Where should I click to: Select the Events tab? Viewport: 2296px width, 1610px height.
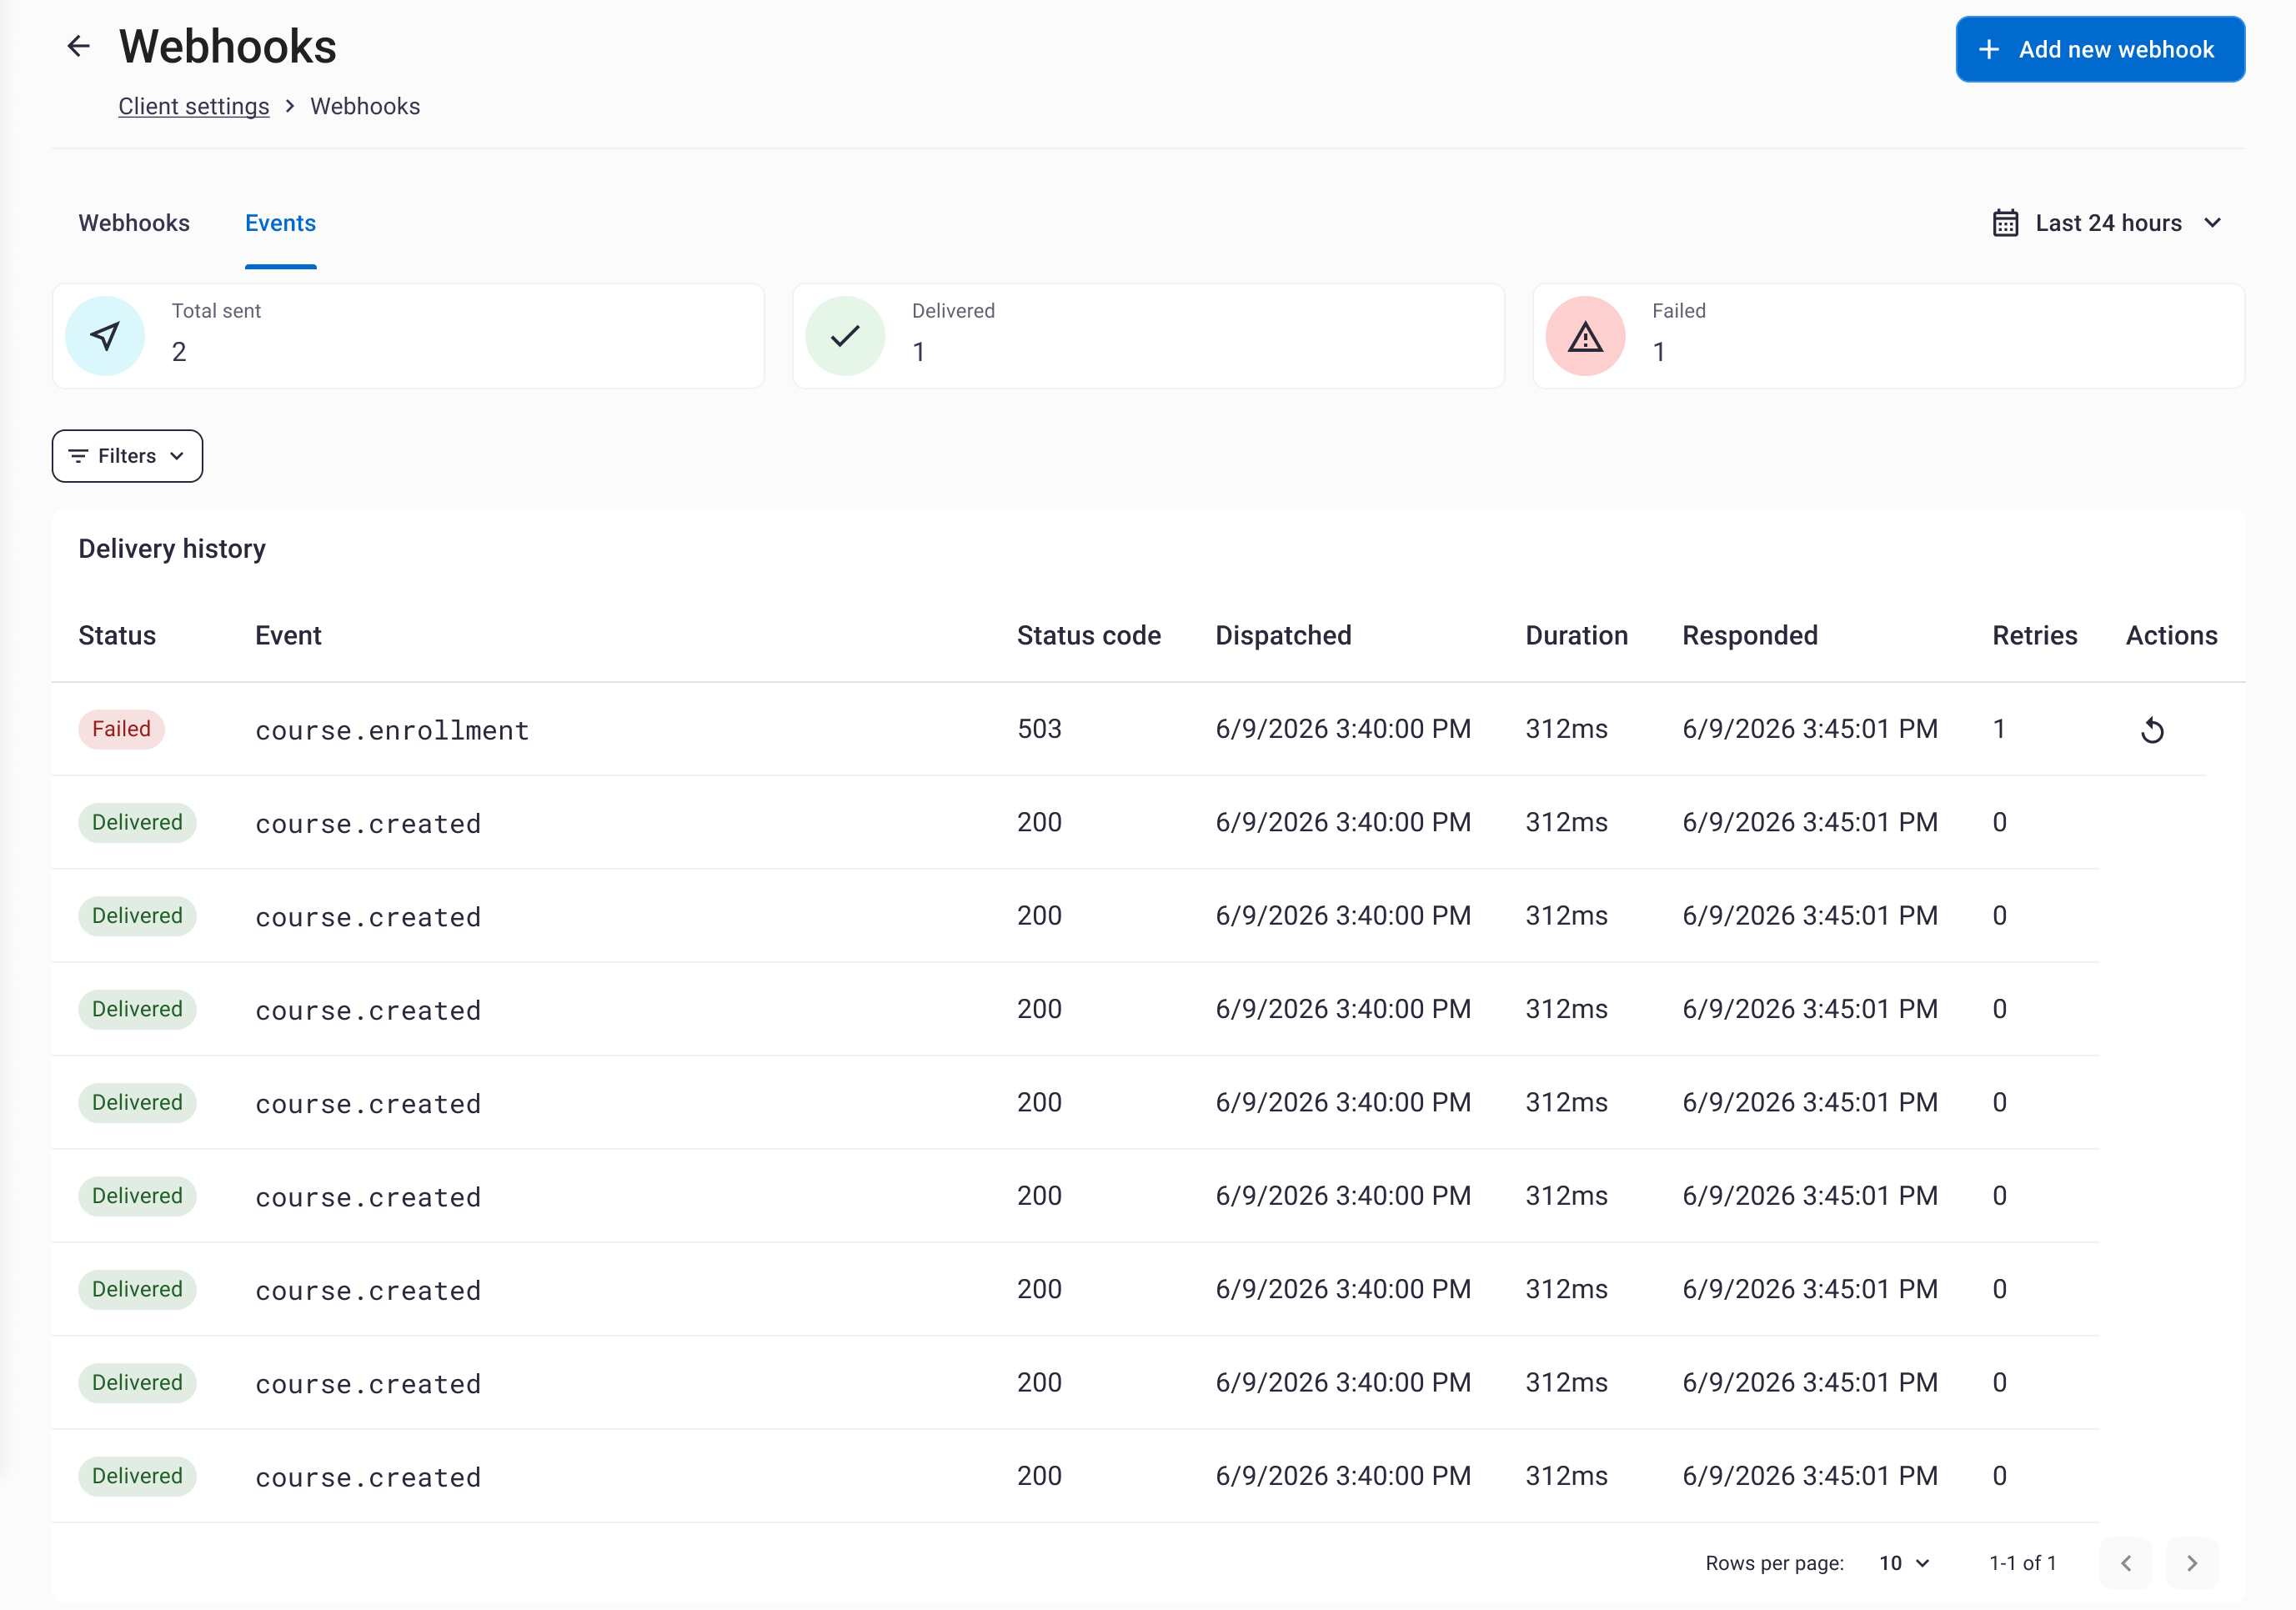[280, 223]
